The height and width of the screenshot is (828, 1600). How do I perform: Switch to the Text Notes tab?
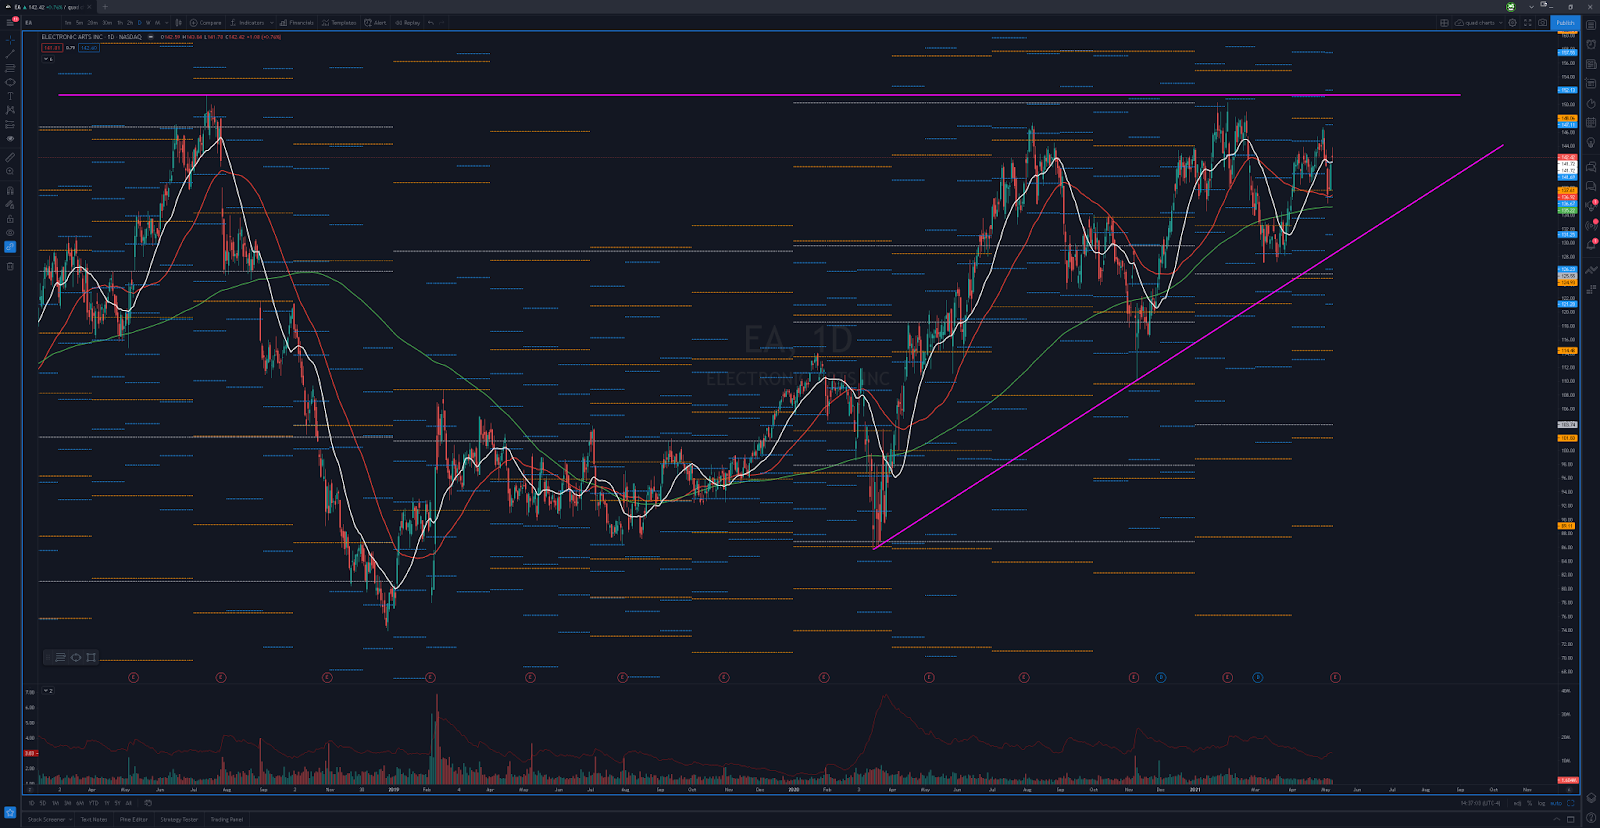click(x=94, y=819)
